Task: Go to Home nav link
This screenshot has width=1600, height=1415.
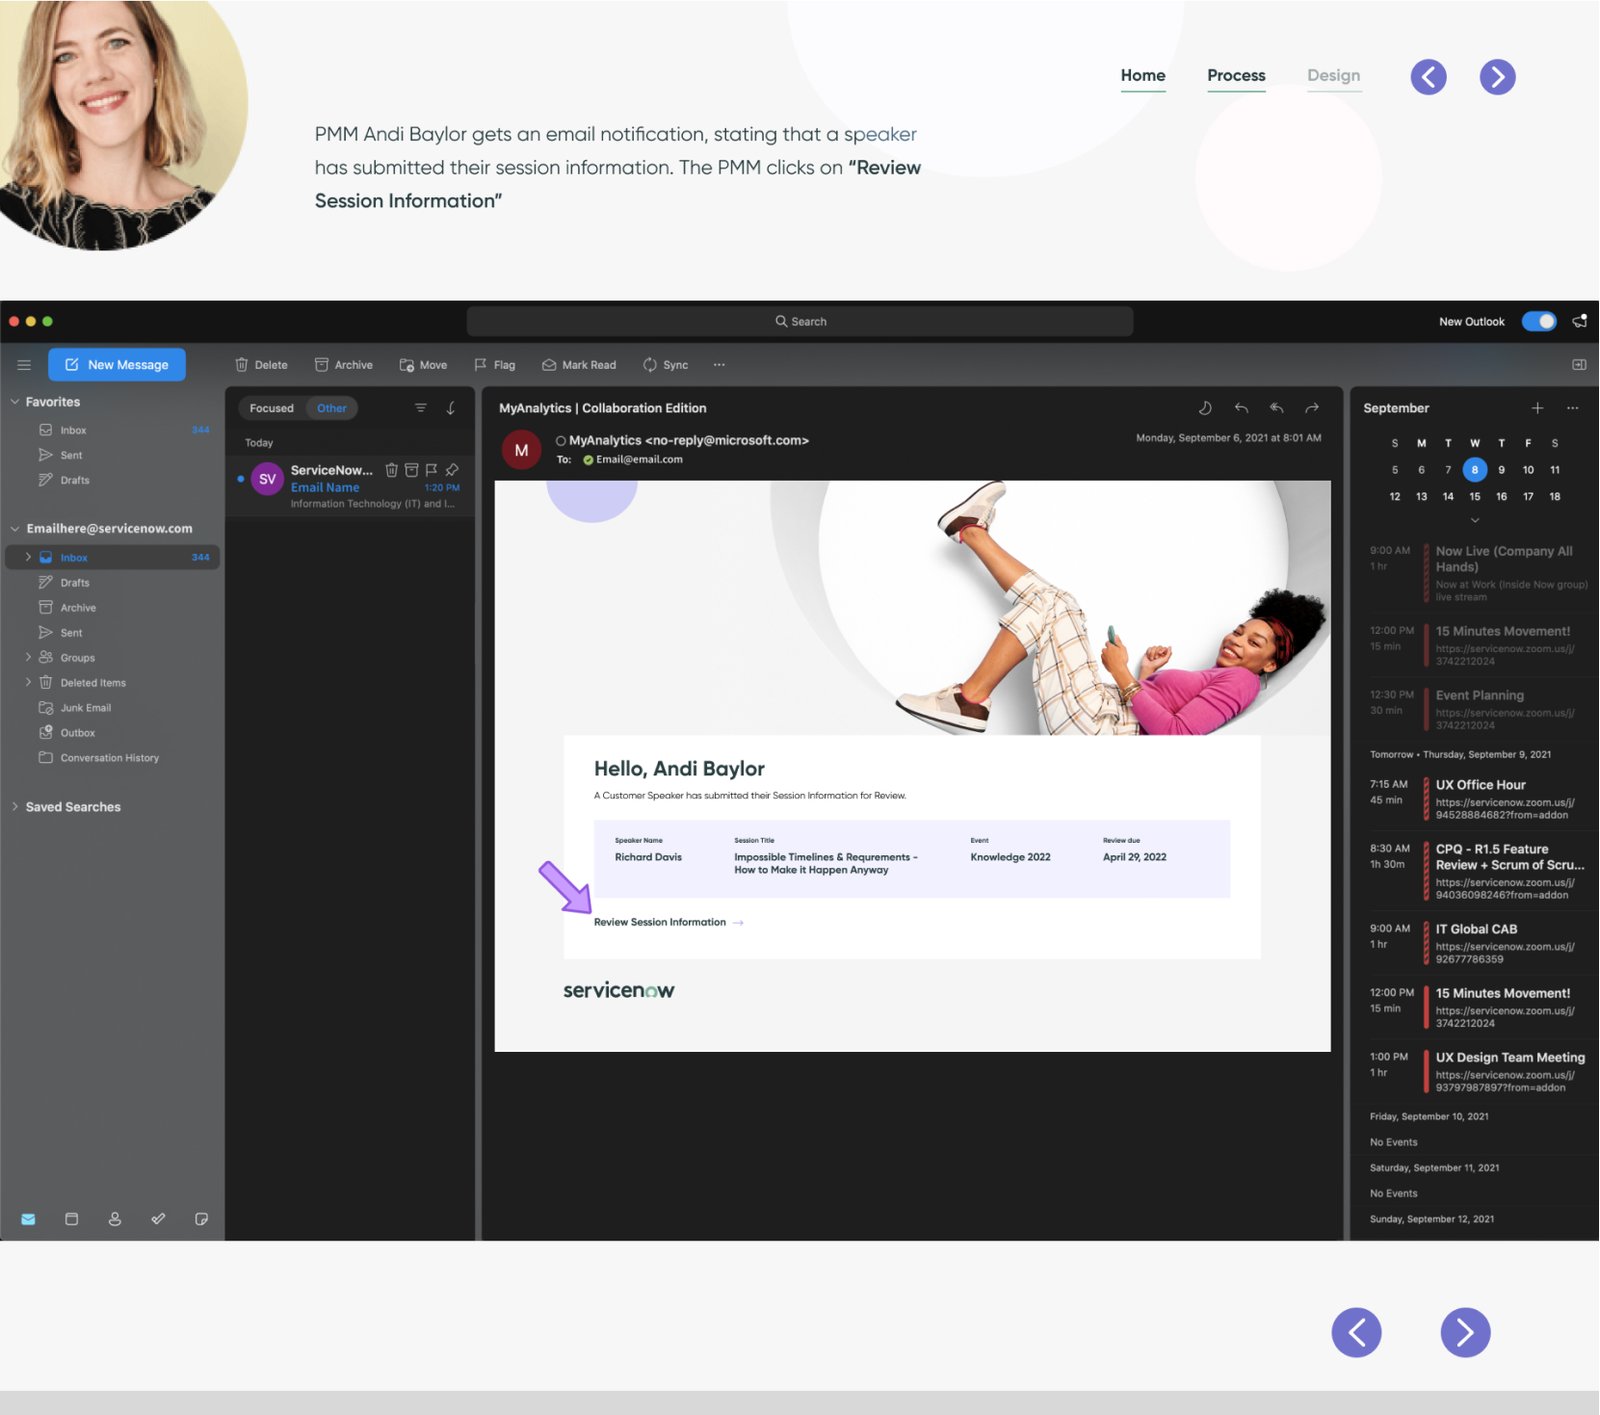Action: pos(1143,76)
